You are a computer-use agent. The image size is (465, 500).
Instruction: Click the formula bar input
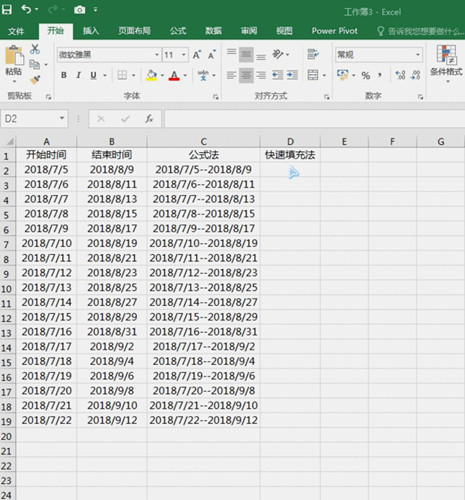[314, 119]
